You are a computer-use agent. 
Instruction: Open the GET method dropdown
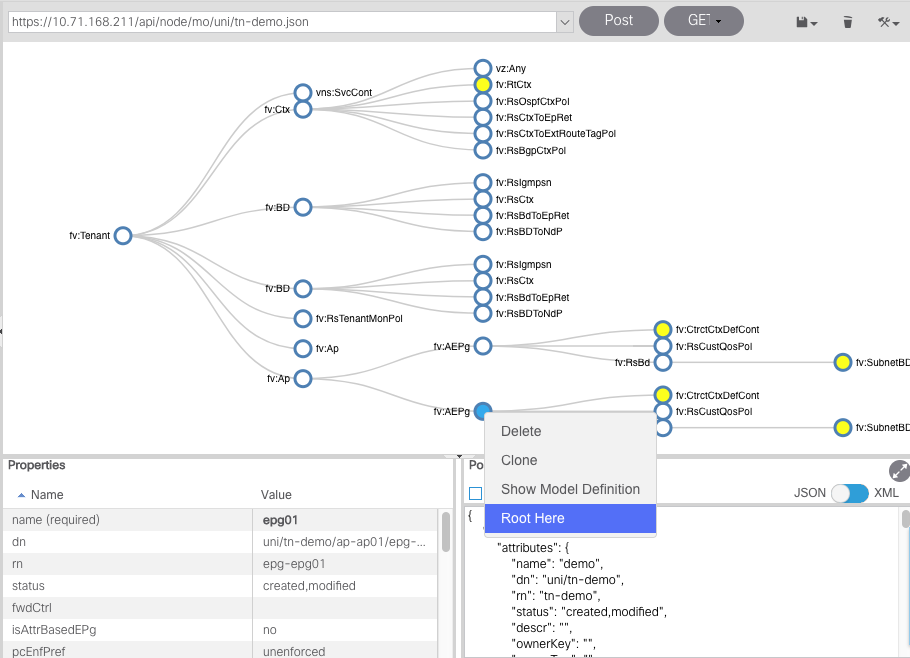point(703,21)
